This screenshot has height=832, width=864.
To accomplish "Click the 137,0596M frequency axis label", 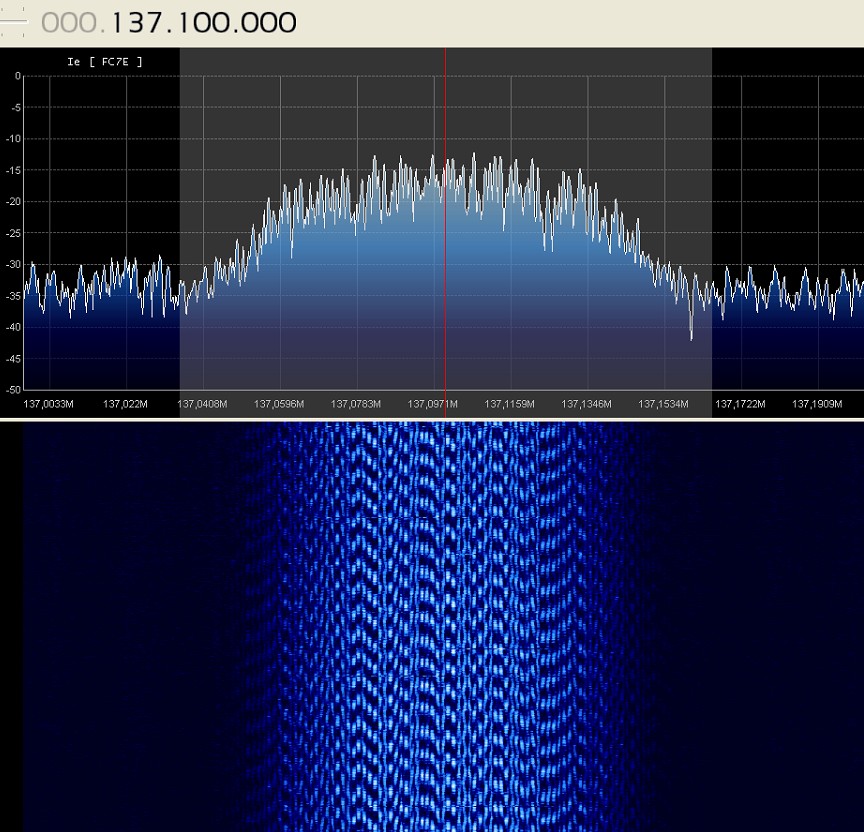I will coord(279,404).
